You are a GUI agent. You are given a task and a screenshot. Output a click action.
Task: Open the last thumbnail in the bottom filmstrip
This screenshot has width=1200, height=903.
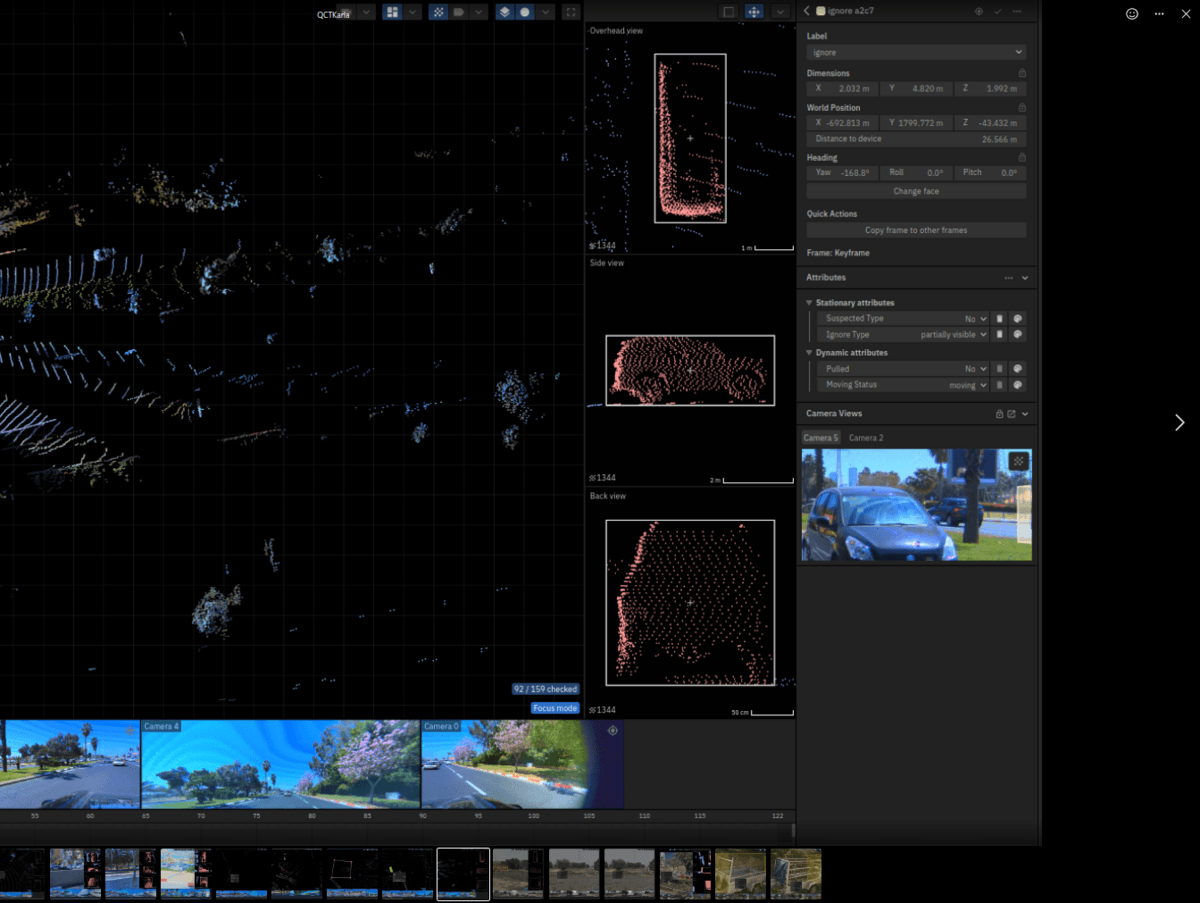click(795, 874)
